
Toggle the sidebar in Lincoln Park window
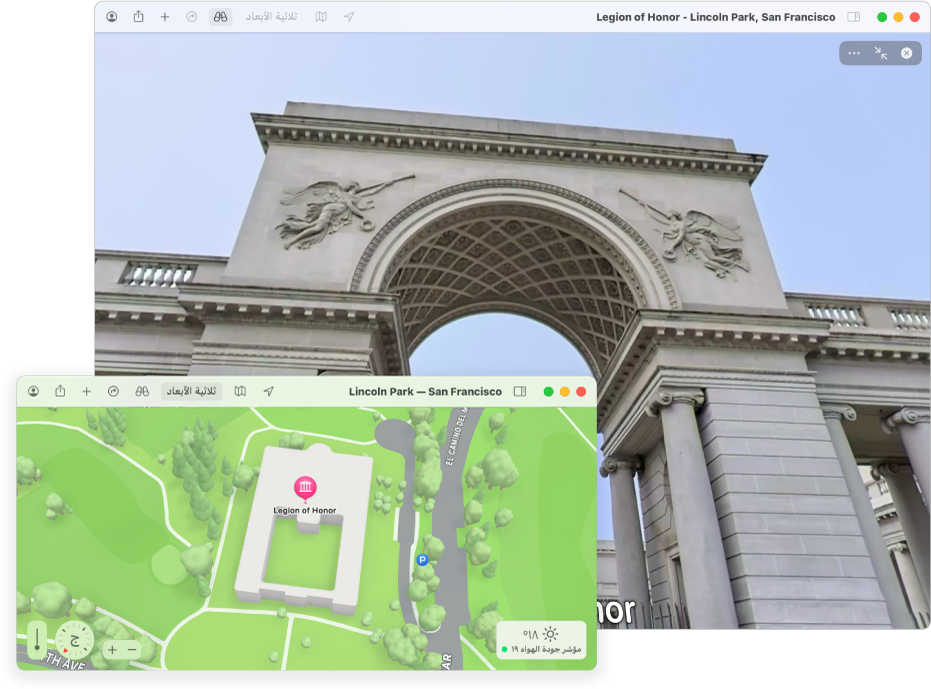click(520, 392)
